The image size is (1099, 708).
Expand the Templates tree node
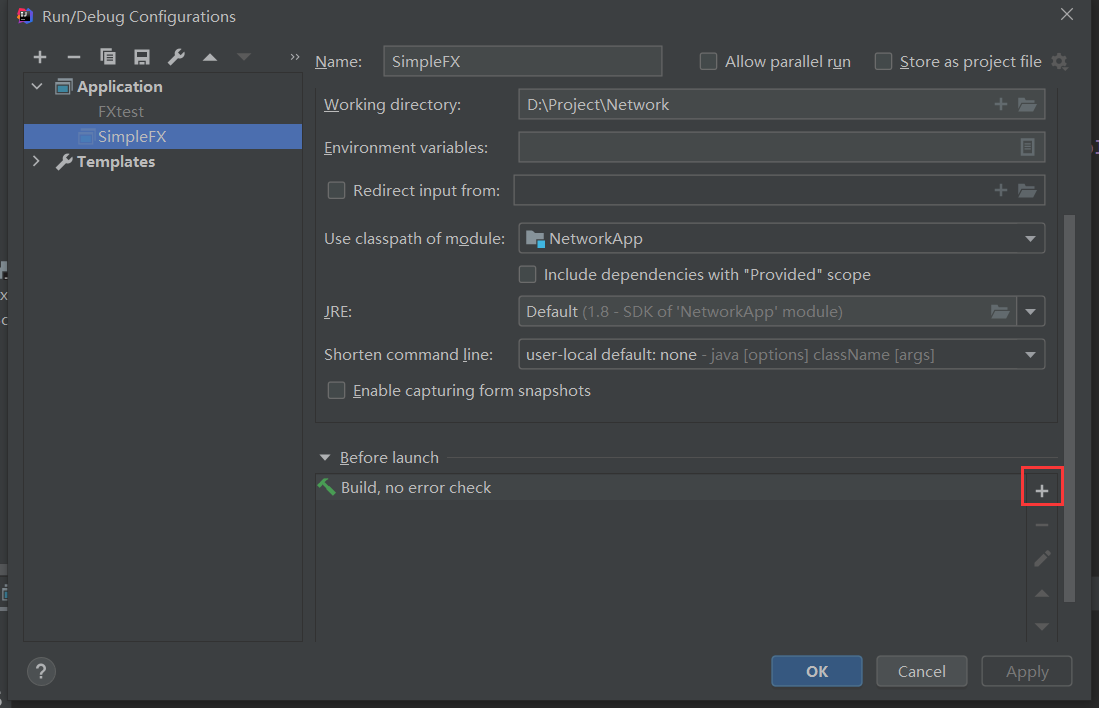pos(37,162)
